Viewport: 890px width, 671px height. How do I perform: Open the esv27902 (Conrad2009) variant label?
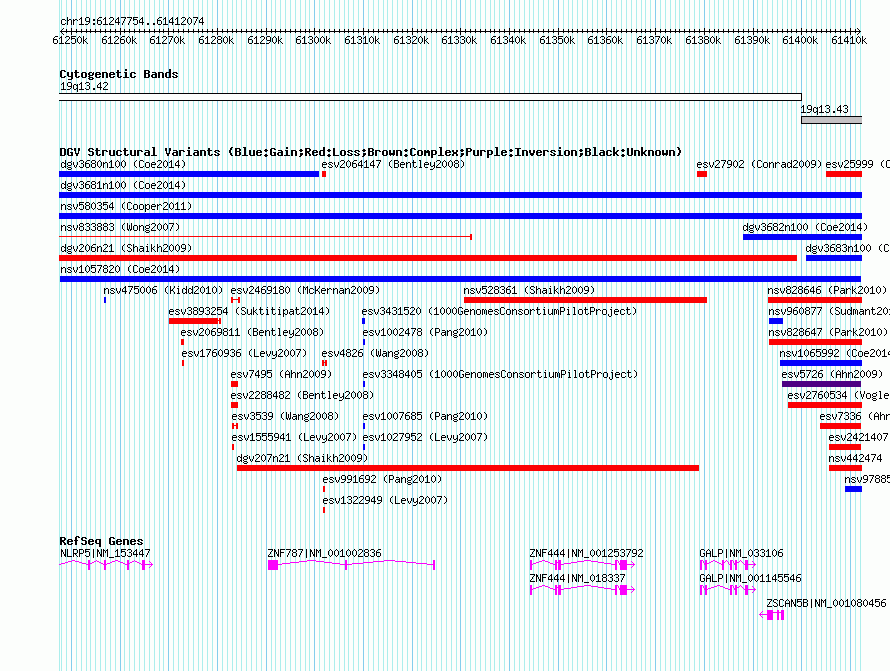(759, 164)
